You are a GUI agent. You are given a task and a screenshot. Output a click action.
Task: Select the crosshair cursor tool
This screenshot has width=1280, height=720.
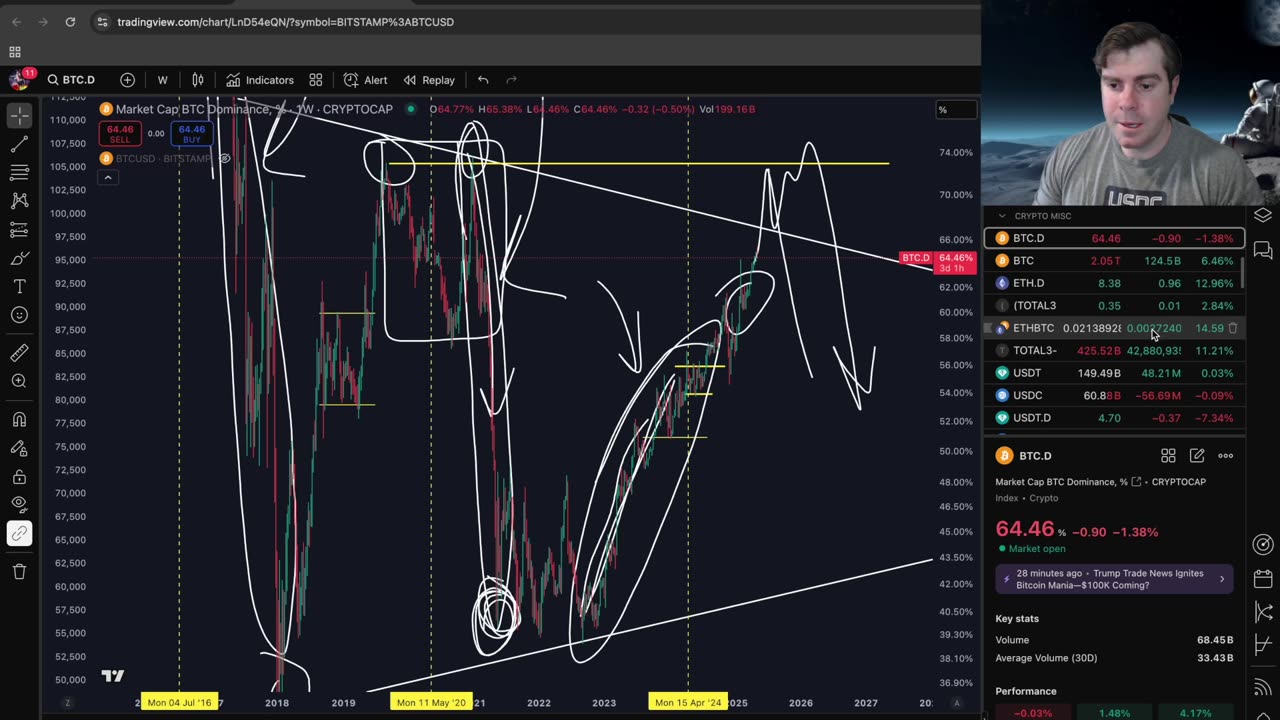pyautogui.click(x=19, y=117)
